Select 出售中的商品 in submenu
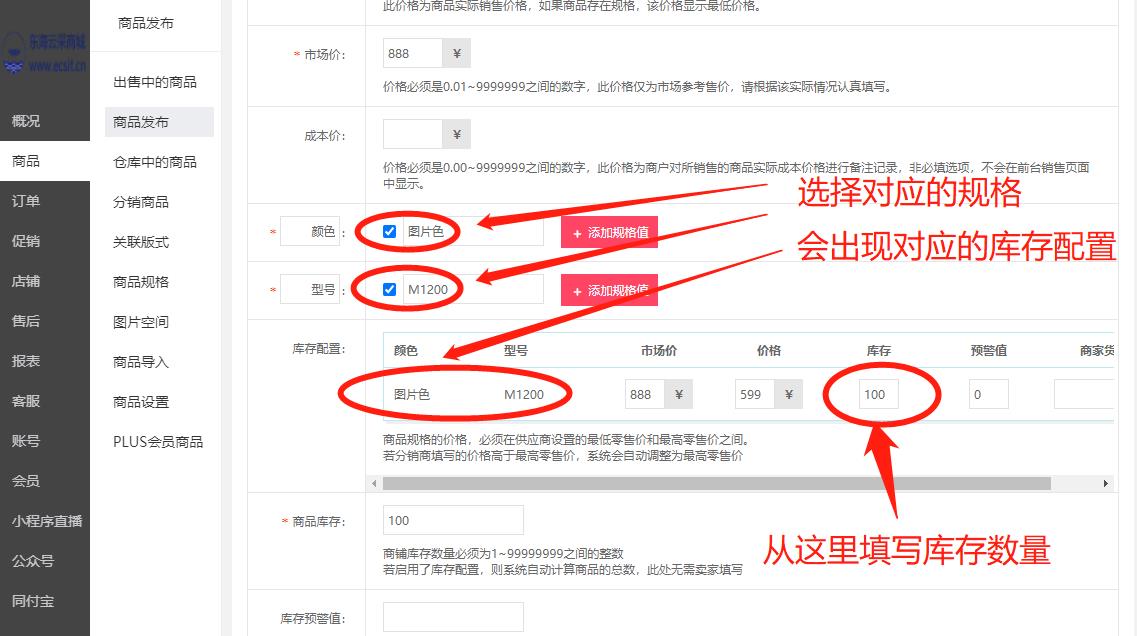1137x636 pixels. [x=155, y=82]
